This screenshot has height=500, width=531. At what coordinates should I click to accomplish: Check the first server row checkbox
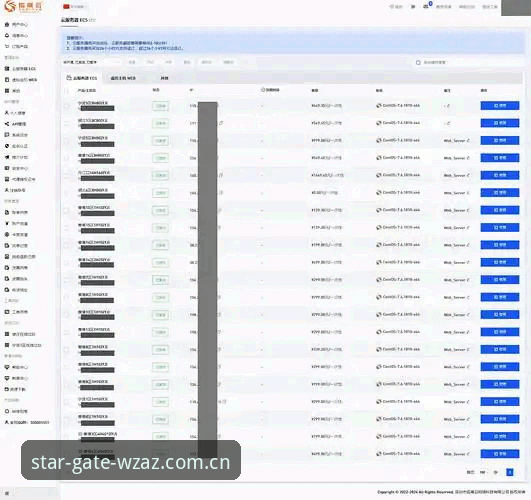(67, 106)
